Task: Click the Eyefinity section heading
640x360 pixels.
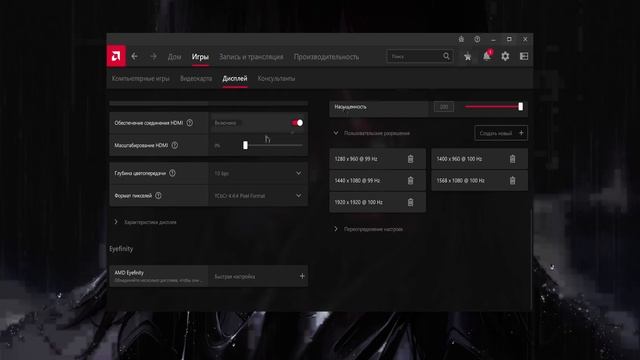Action: 121,249
